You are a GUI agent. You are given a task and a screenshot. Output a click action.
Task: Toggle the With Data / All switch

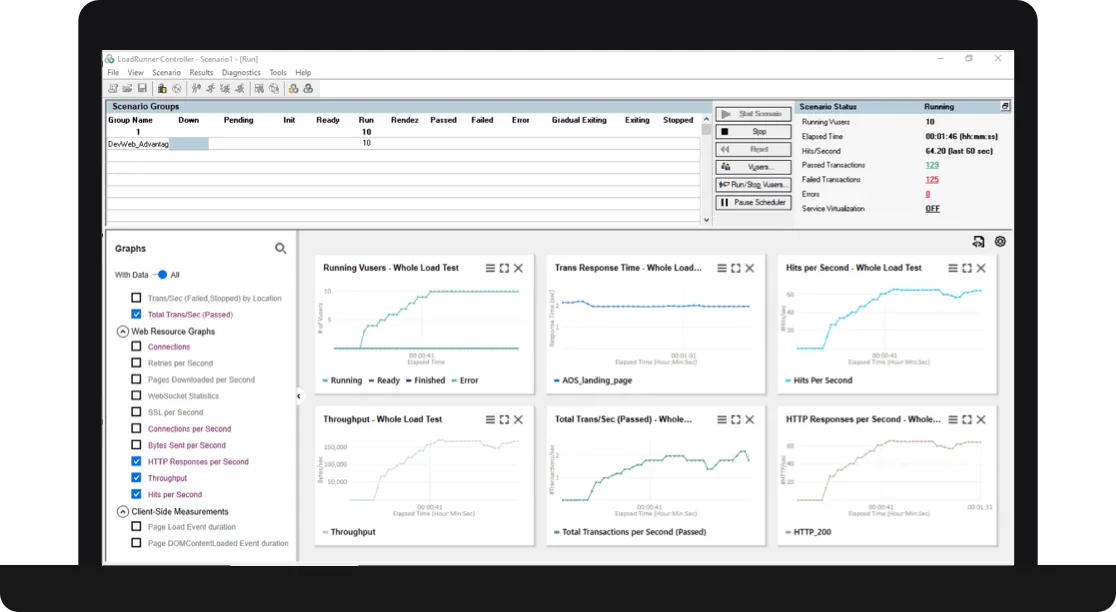[x=160, y=274]
